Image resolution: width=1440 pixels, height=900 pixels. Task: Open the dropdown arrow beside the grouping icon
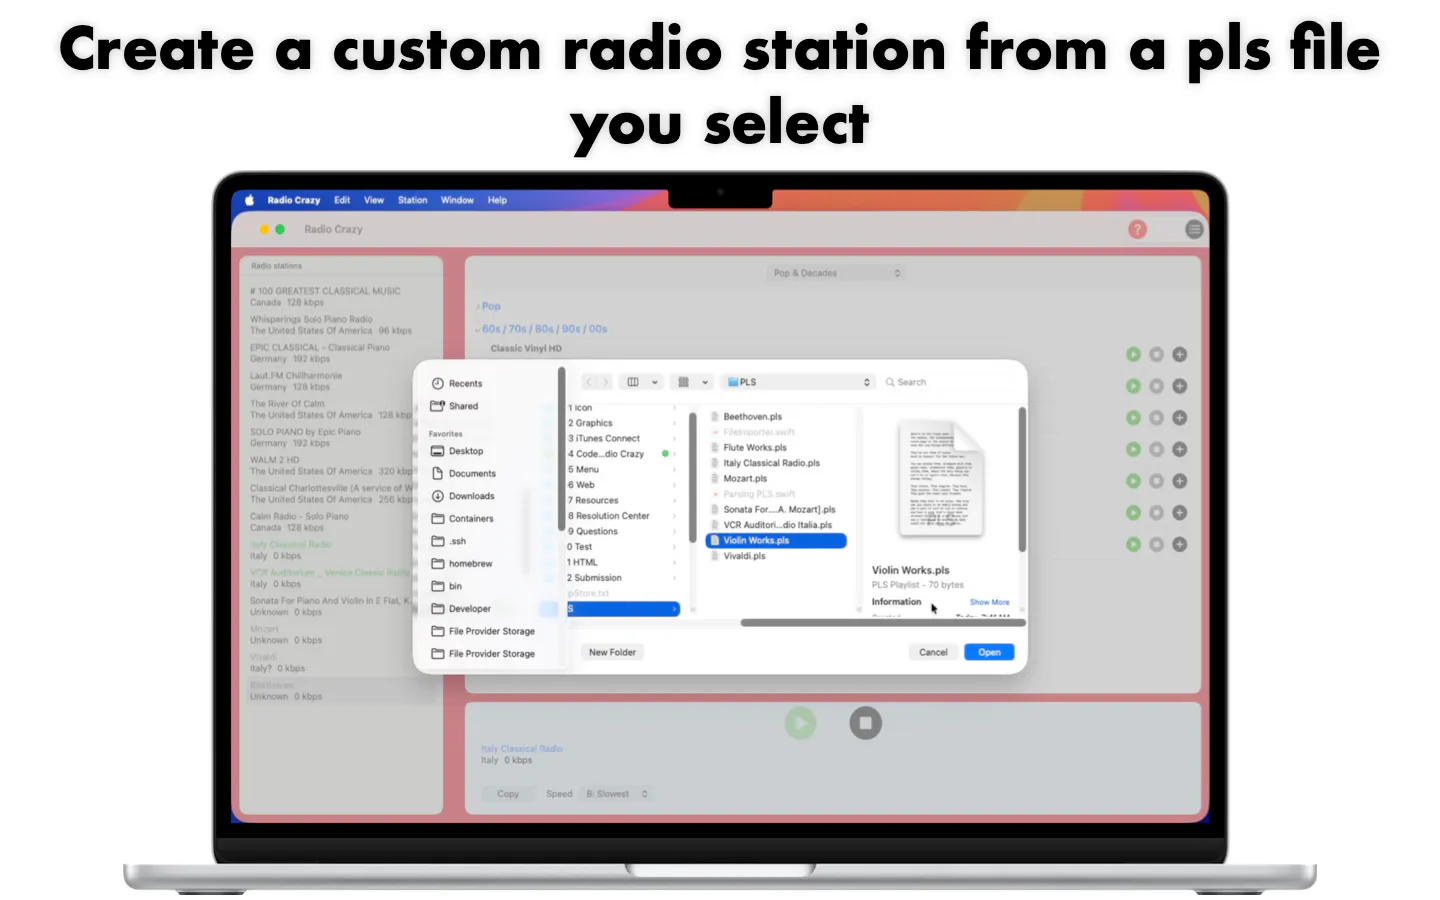point(705,382)
